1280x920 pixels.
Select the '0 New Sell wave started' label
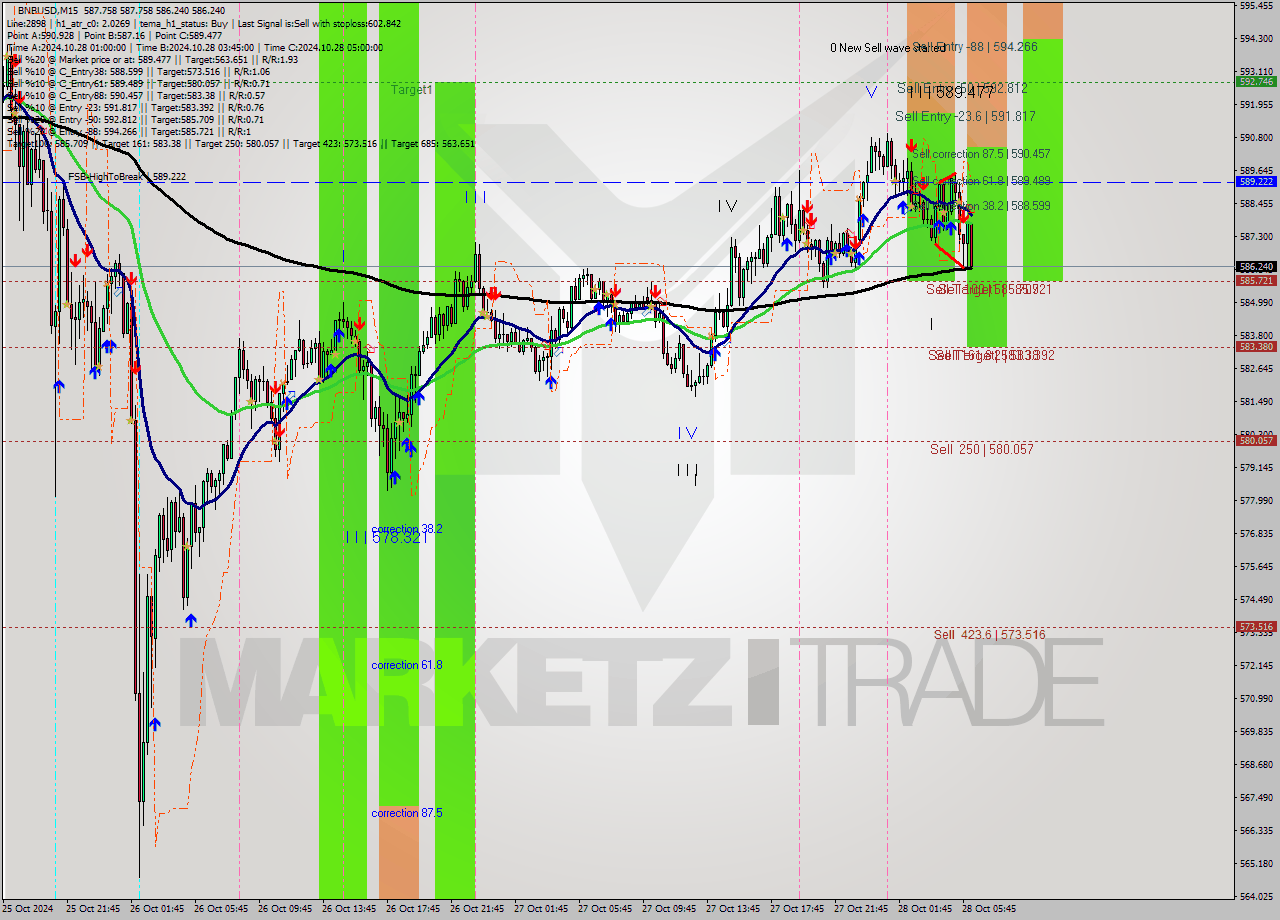click(x=888, y=47)
